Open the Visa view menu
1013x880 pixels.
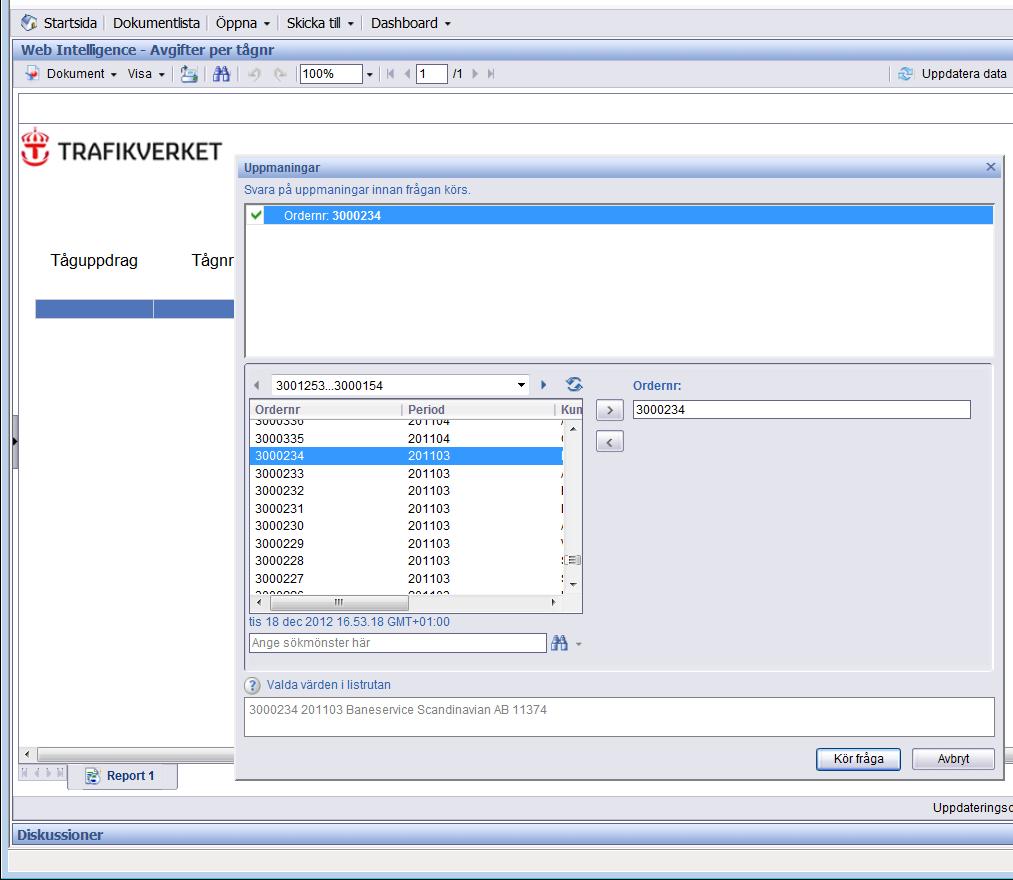[x=146, y=74]
